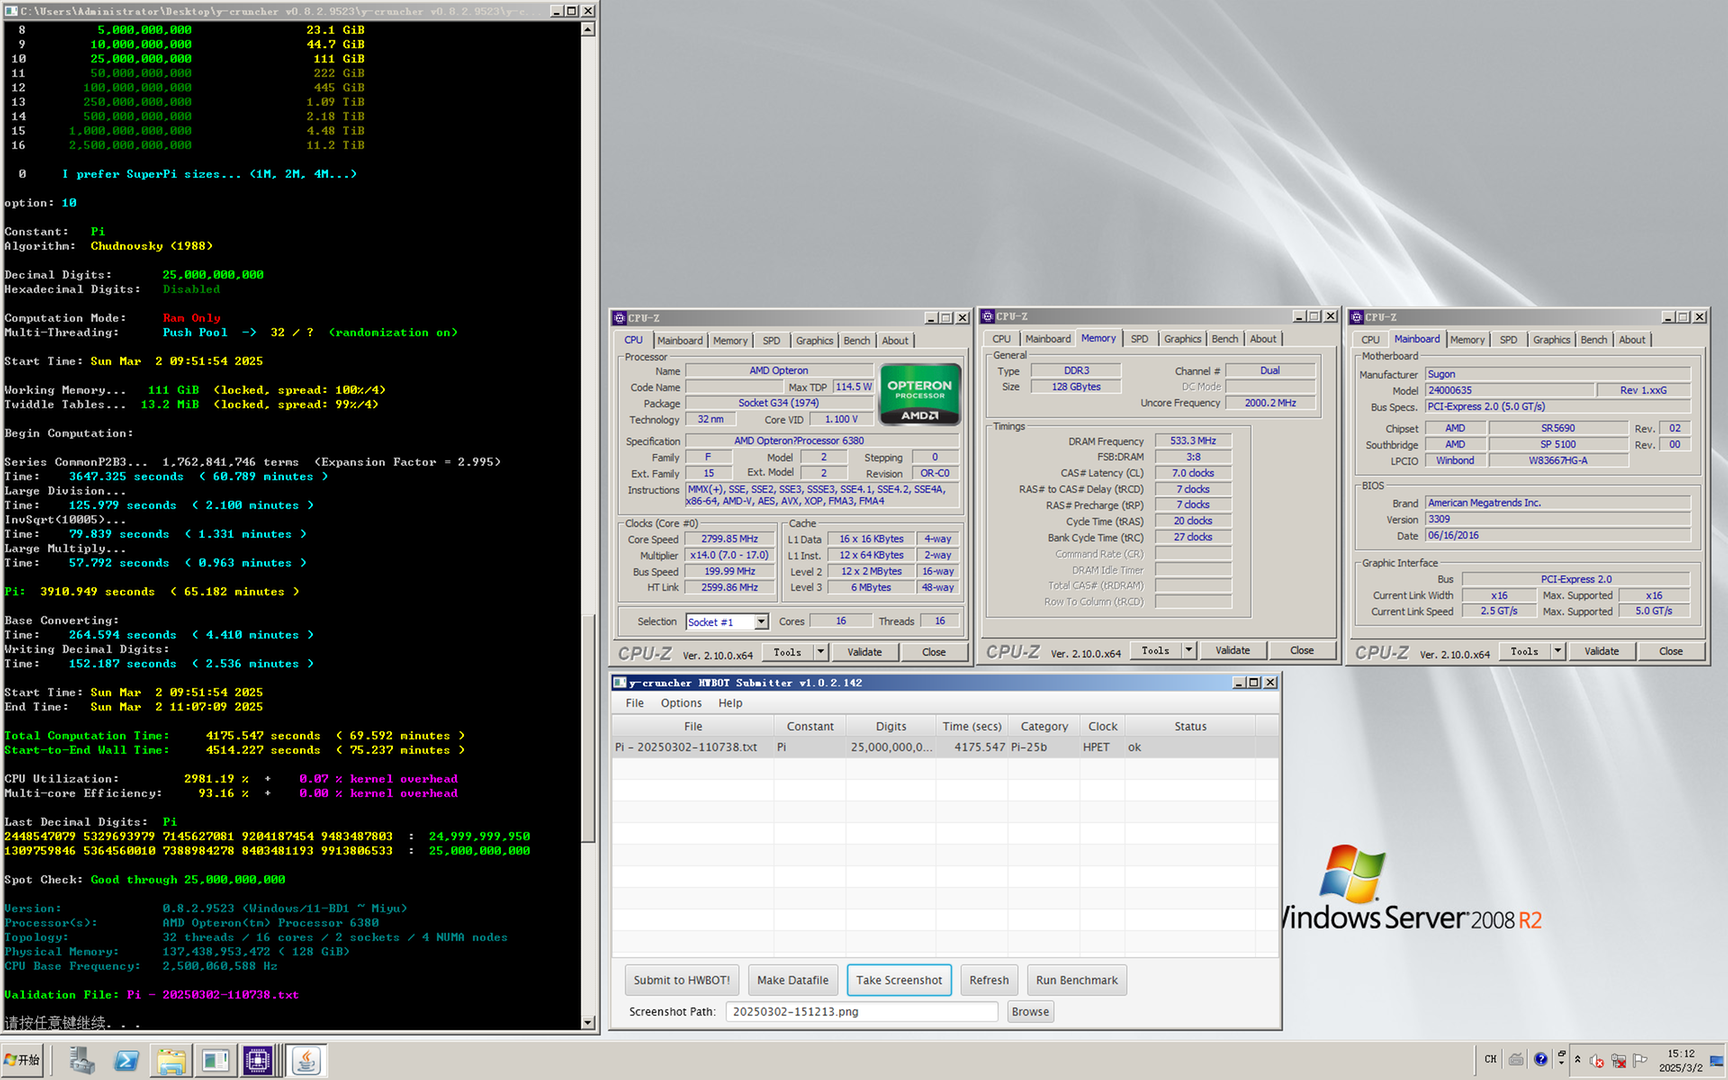
Task: Open SPD tab in the CPU window of CPU-Z
Action: pos(771,340)
